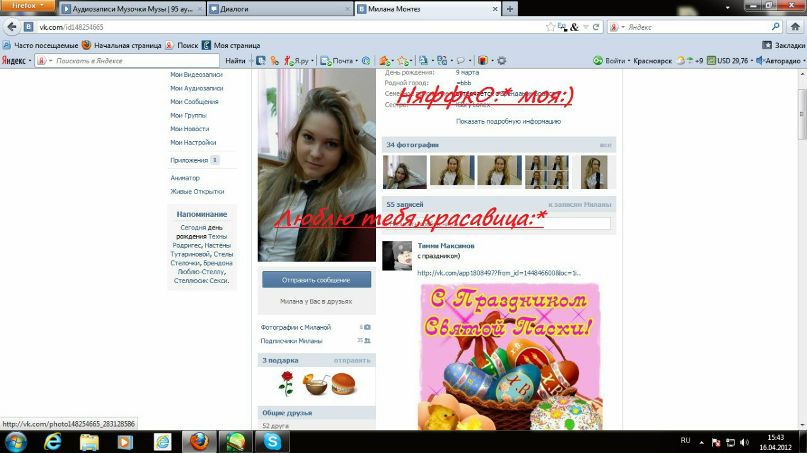Click the bookmark star in address bar

tap(550, 27)
